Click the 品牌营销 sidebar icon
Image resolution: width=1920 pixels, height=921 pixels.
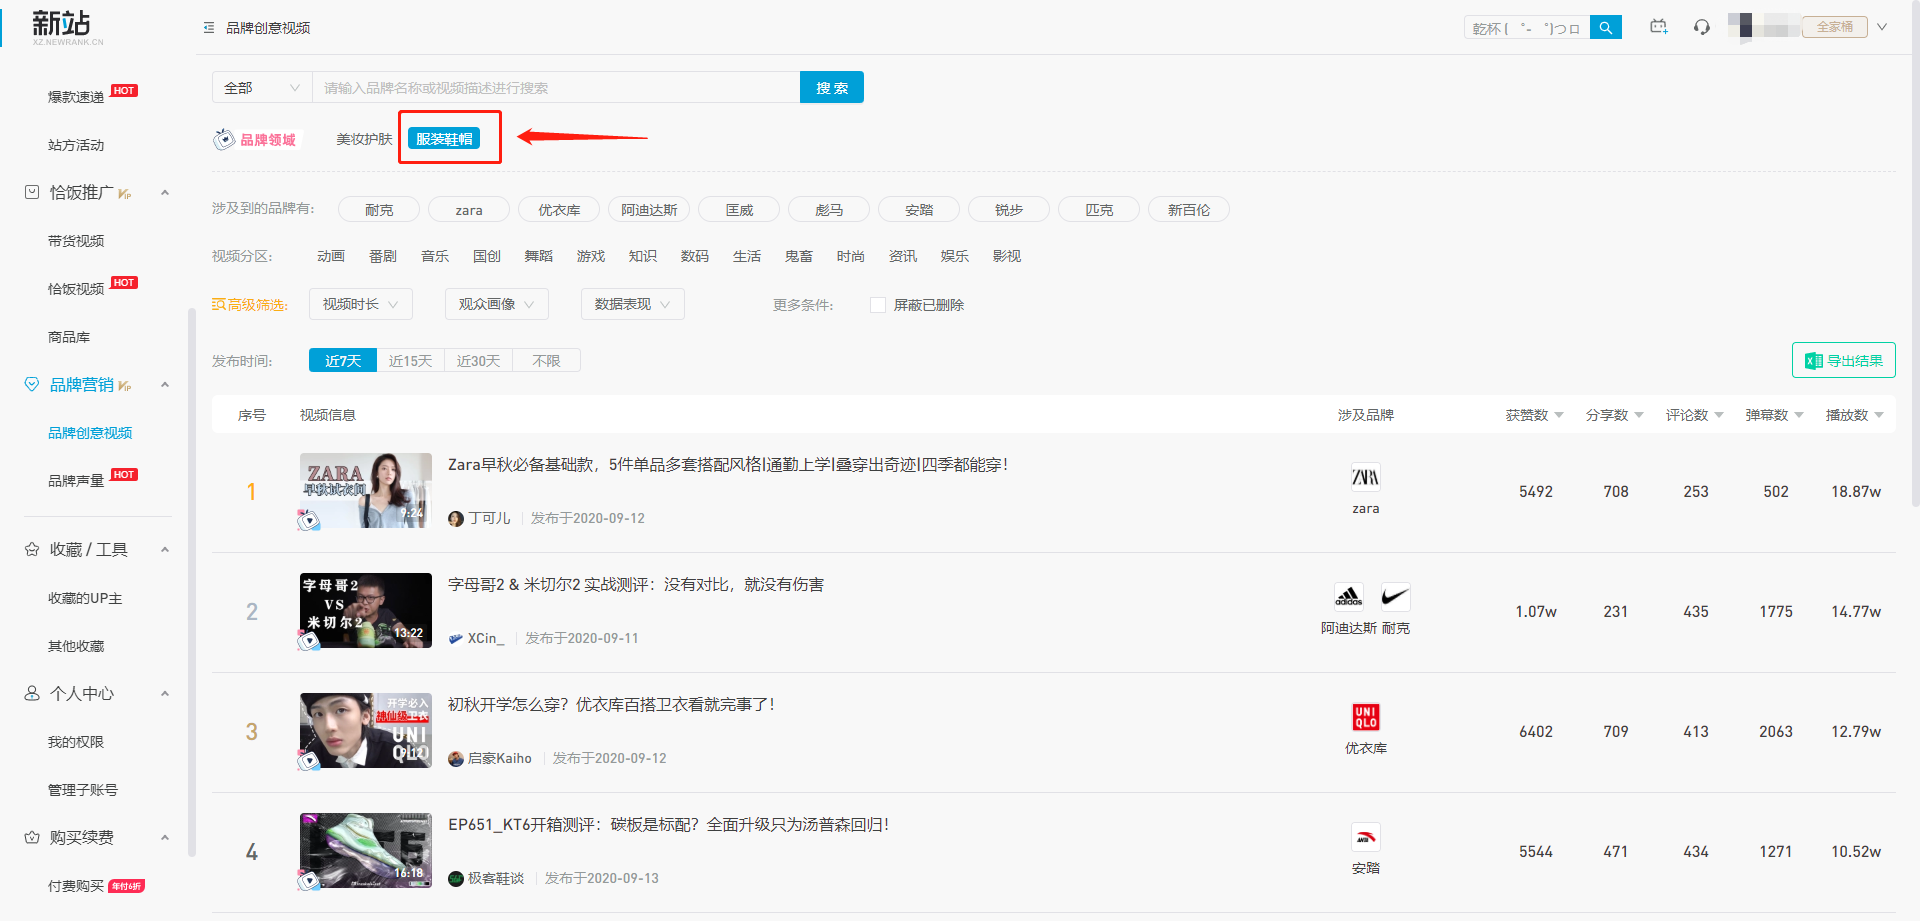32,385
